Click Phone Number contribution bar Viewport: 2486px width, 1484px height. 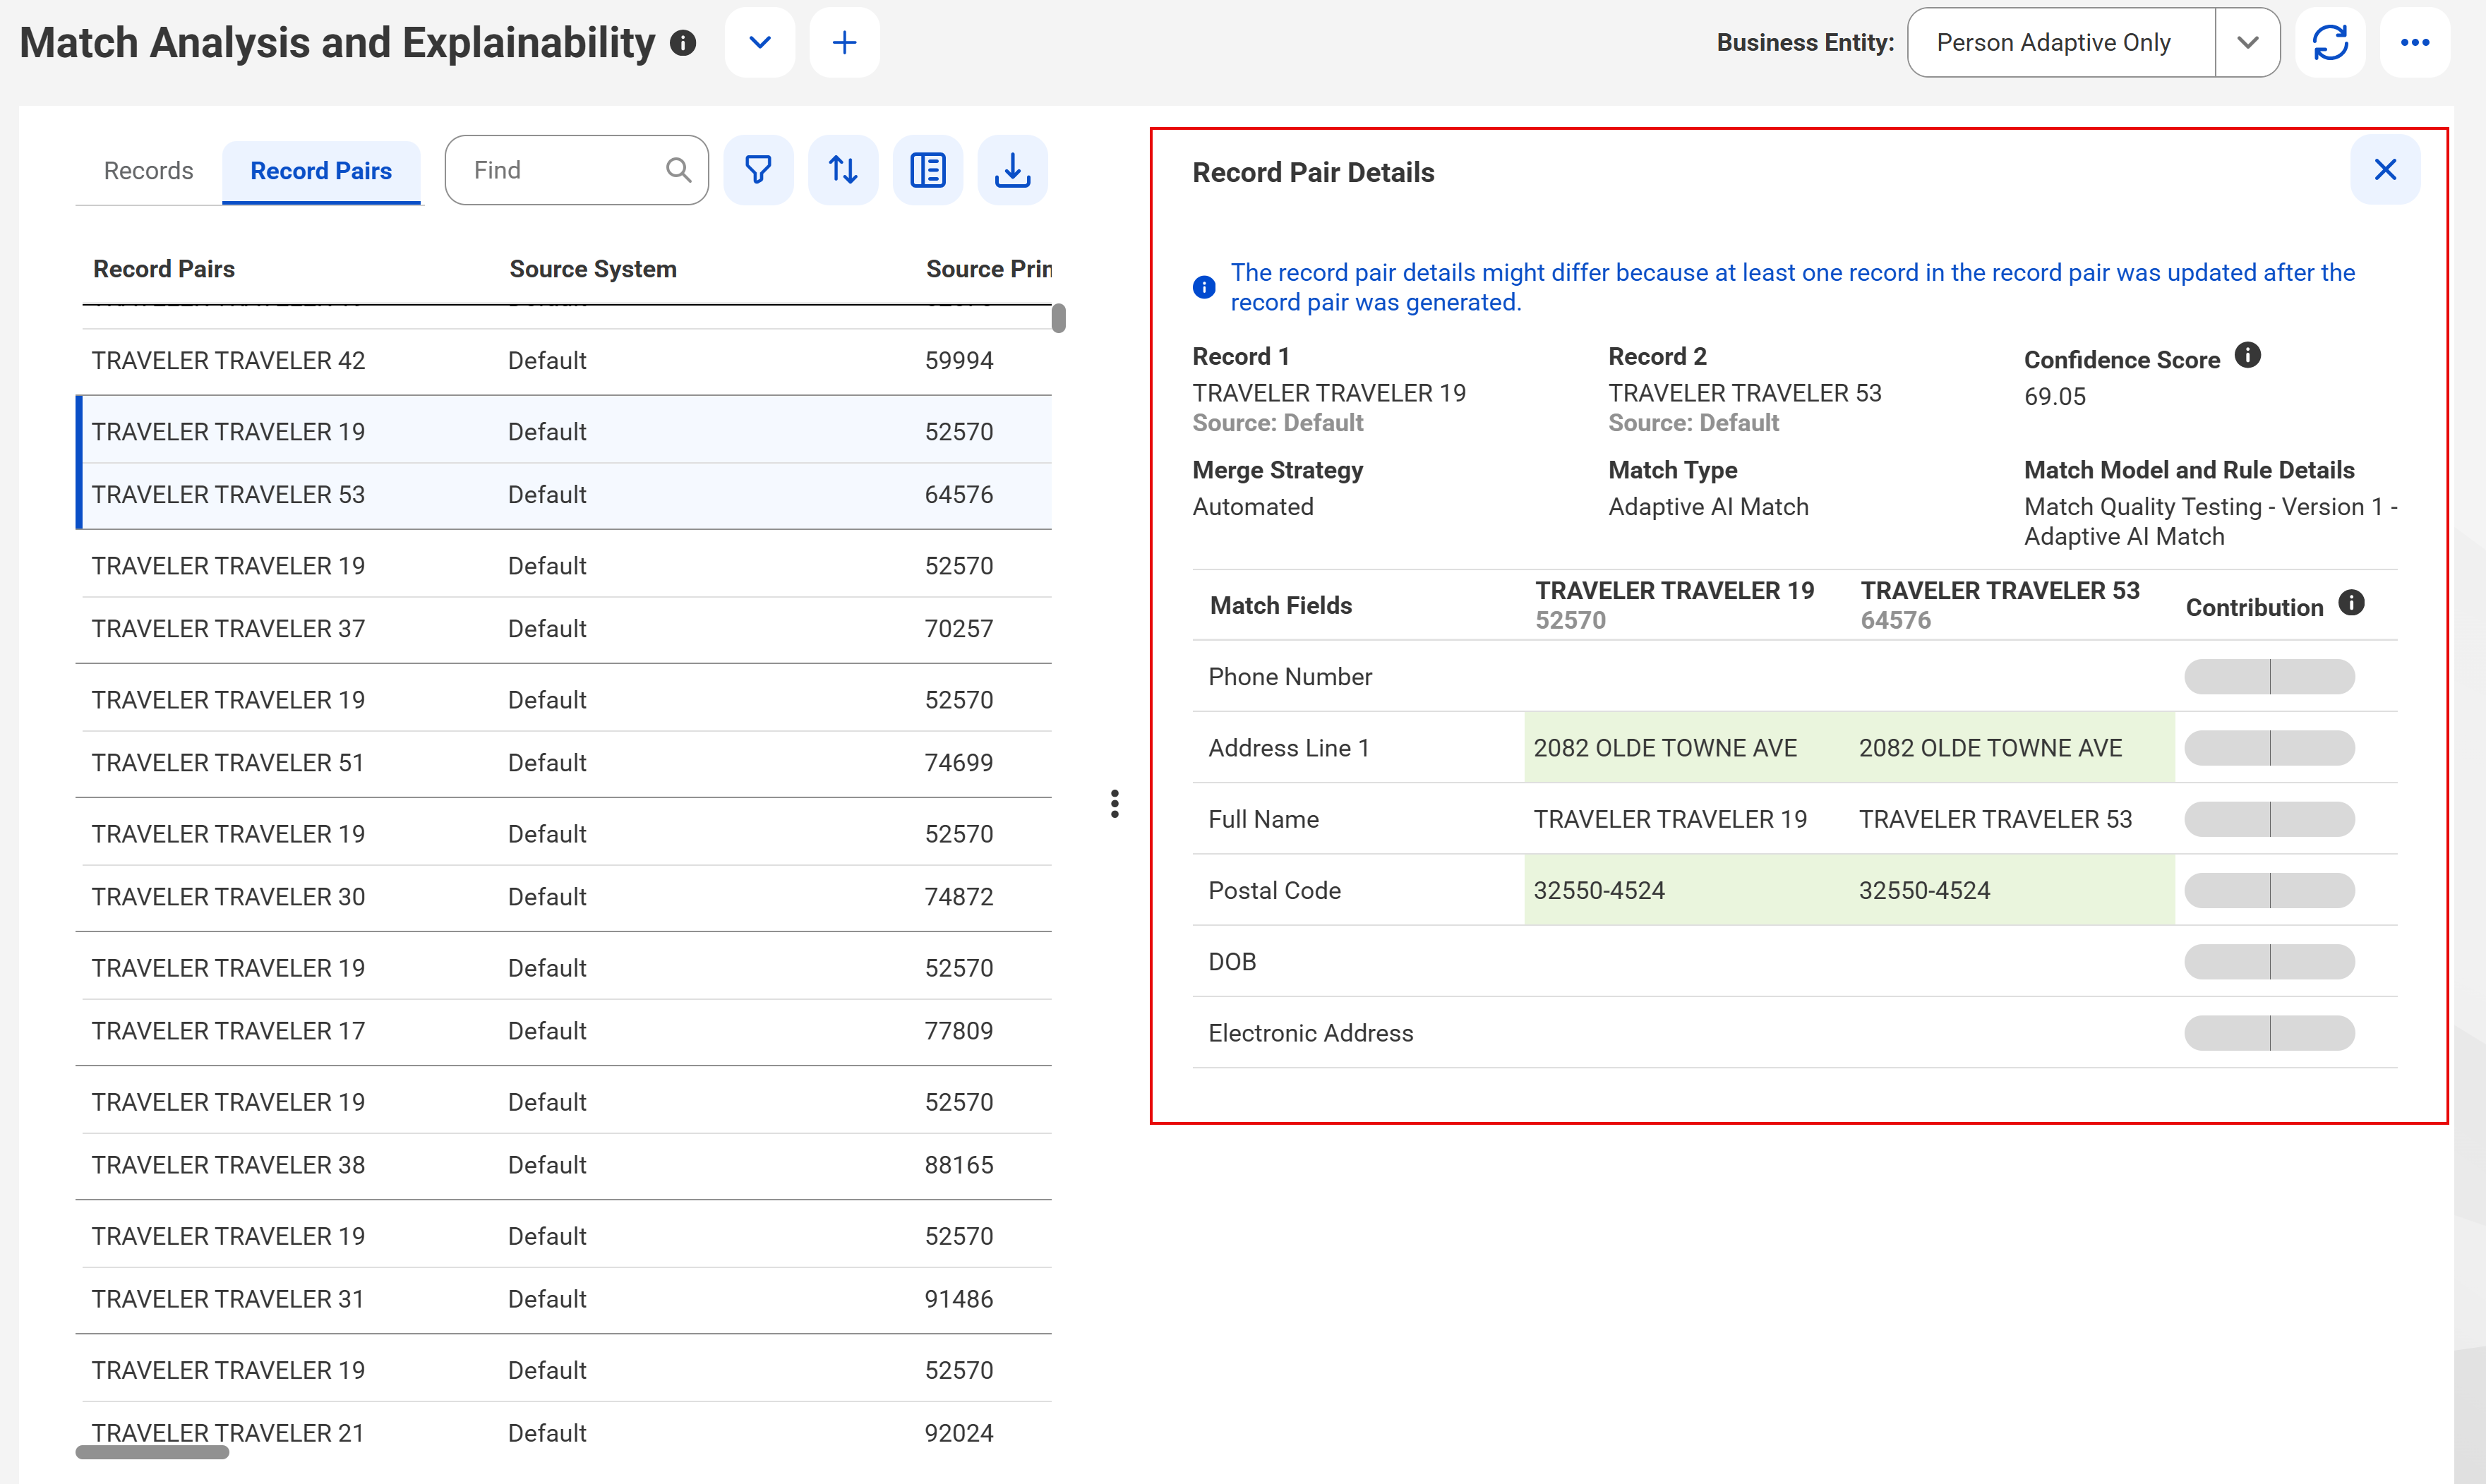[2269, 677]
